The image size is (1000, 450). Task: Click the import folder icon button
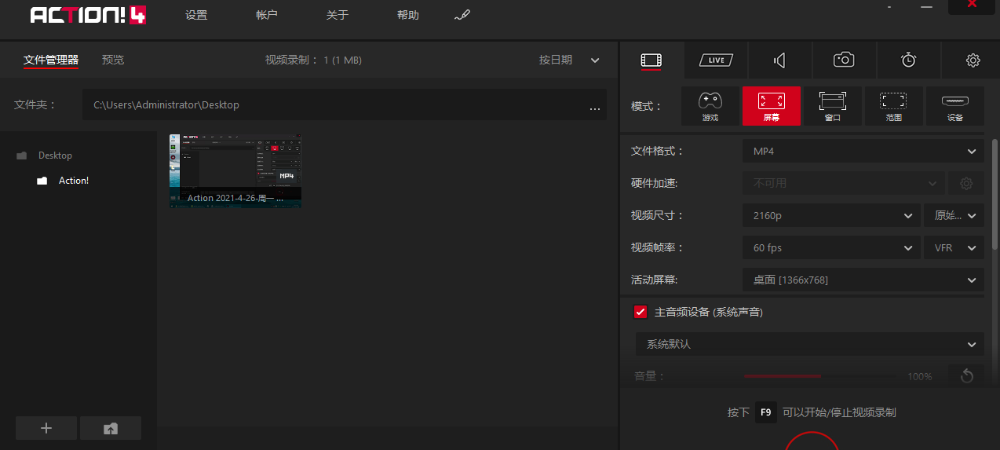point(110,428)
